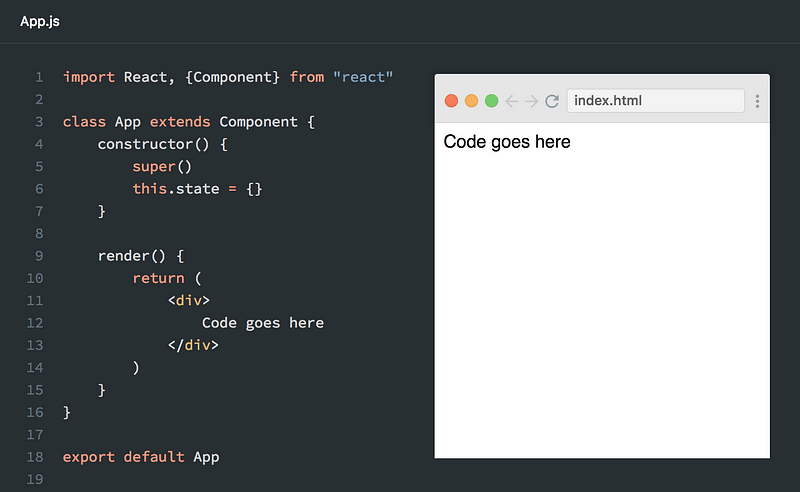
Task: Reload the index.html page
Action: pos(552,101)
